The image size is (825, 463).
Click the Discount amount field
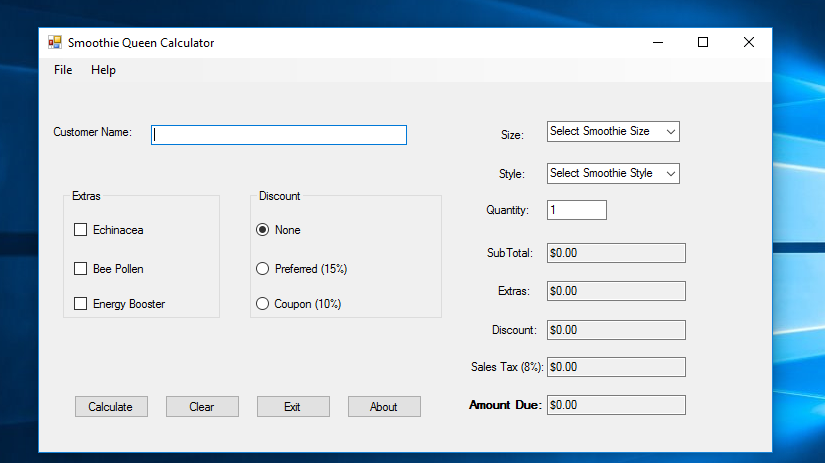[x=616, y=330]
